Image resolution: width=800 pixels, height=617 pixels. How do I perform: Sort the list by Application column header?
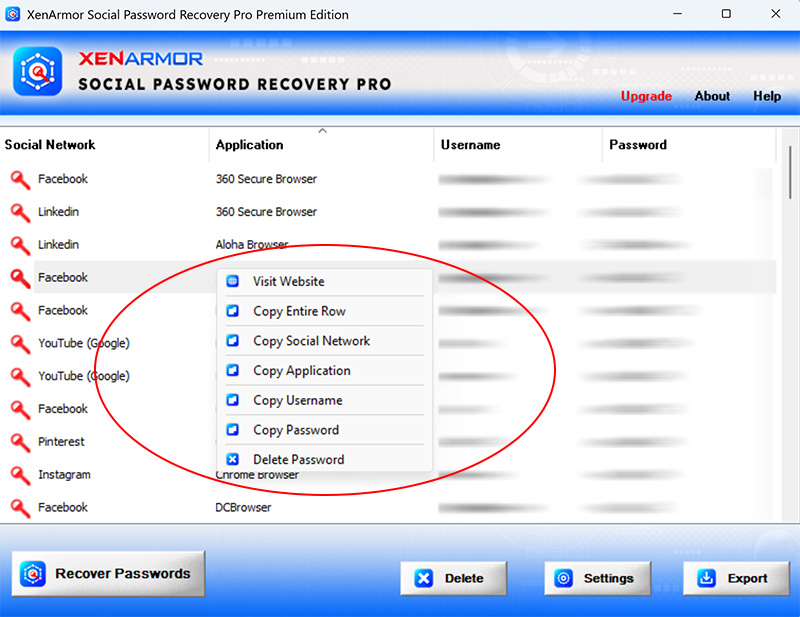(321, 145)
